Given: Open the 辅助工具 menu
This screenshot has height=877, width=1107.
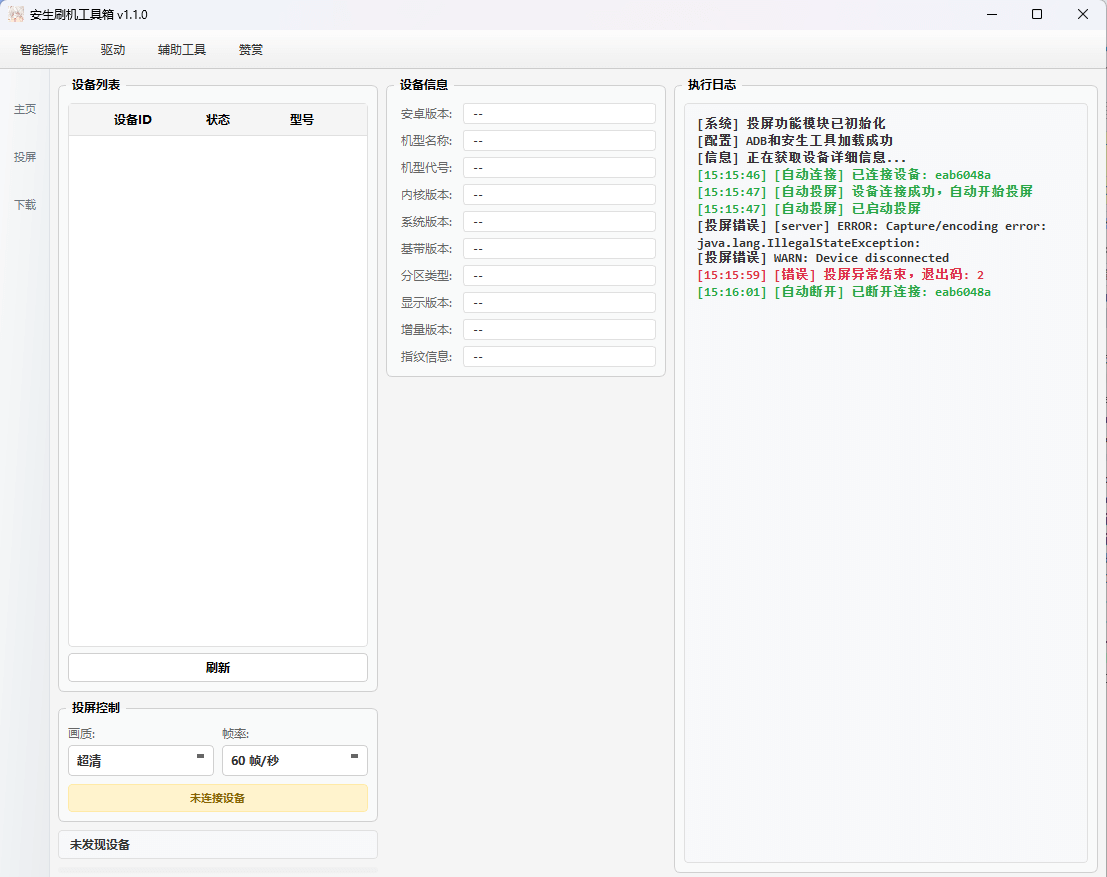Looking at the screenshot, I should (181, 49).
